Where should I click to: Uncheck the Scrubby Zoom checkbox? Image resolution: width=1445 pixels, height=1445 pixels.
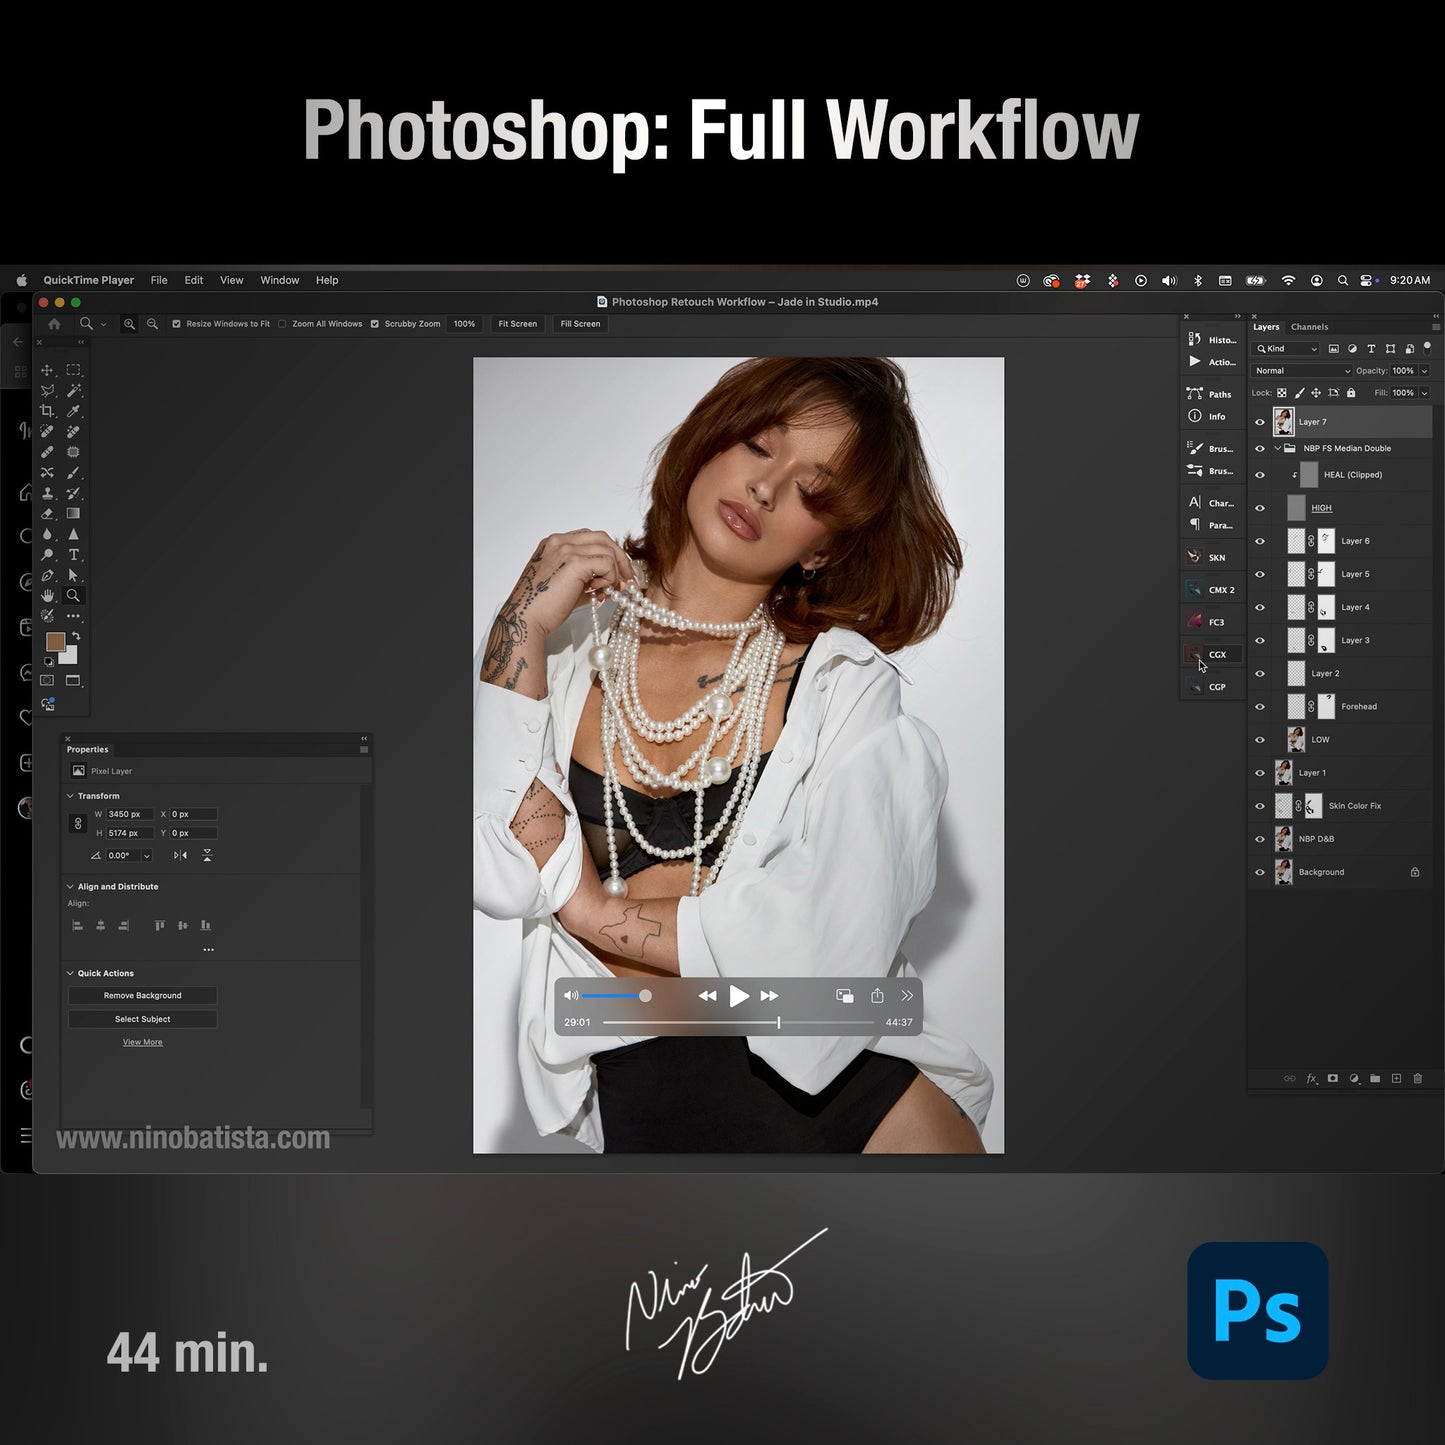375,324
